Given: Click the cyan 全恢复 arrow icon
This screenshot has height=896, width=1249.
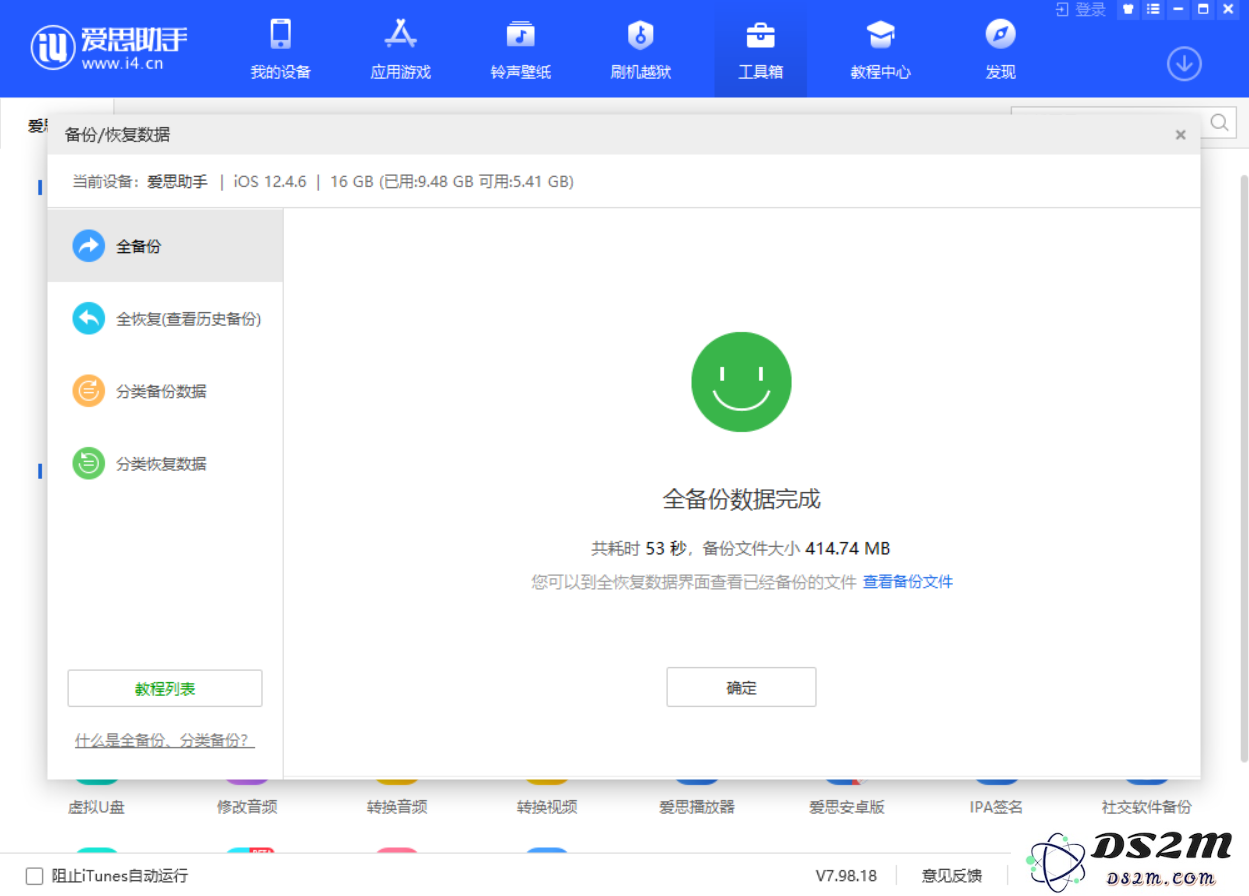Looking at the screenshot, I should click(x=89, y=319).
